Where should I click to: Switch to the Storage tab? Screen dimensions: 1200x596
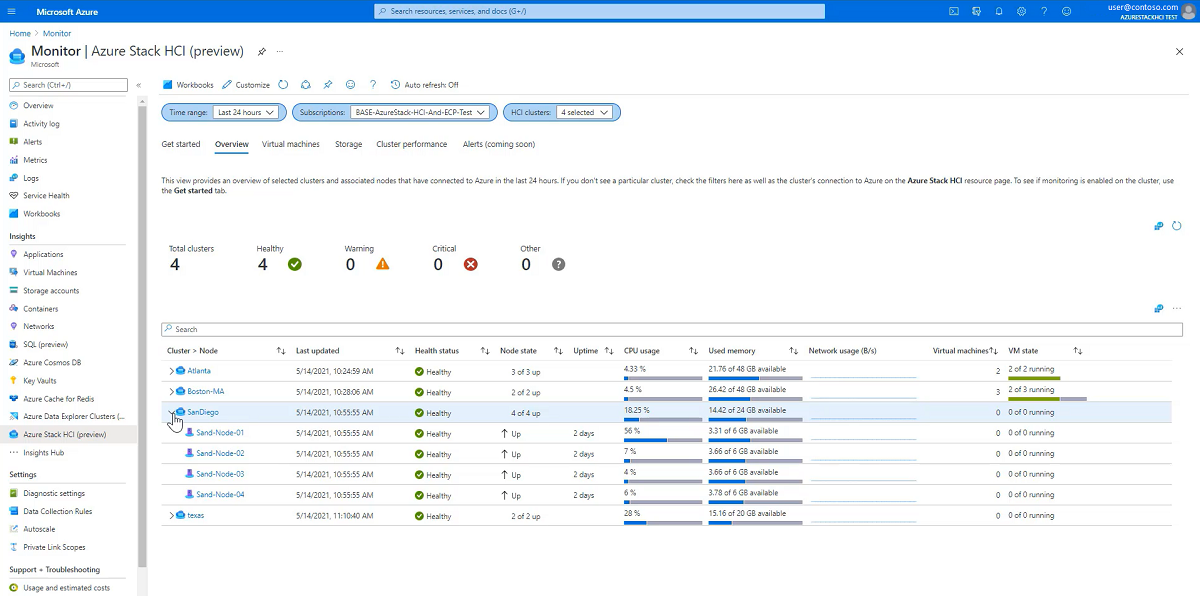[348, 144]
